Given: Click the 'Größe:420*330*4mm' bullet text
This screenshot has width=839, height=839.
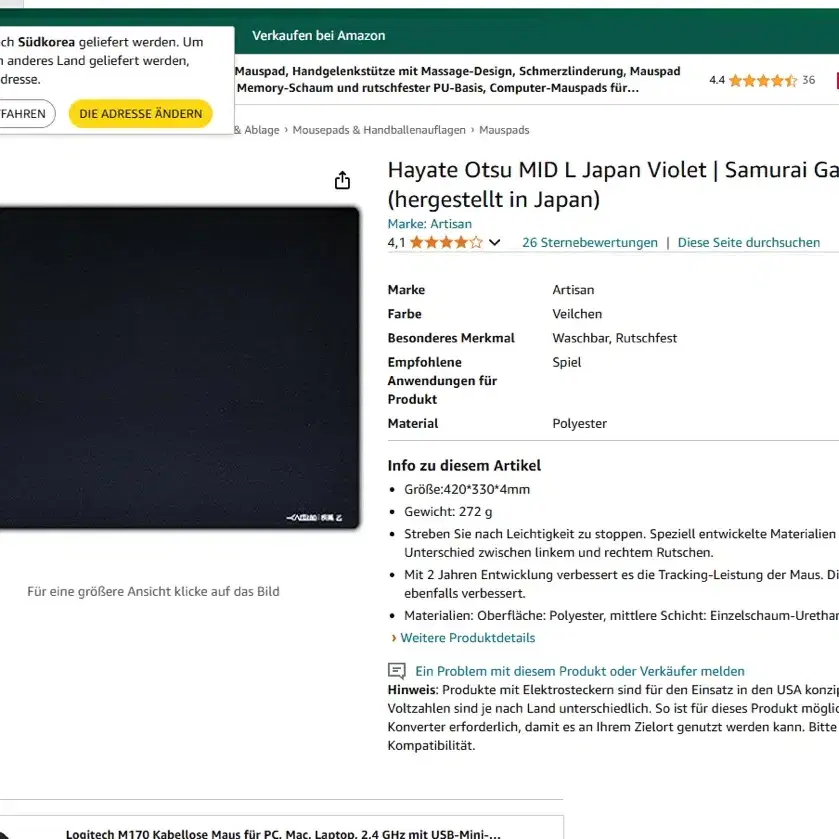Looking at the screenshot, I should tap(467, 489).
